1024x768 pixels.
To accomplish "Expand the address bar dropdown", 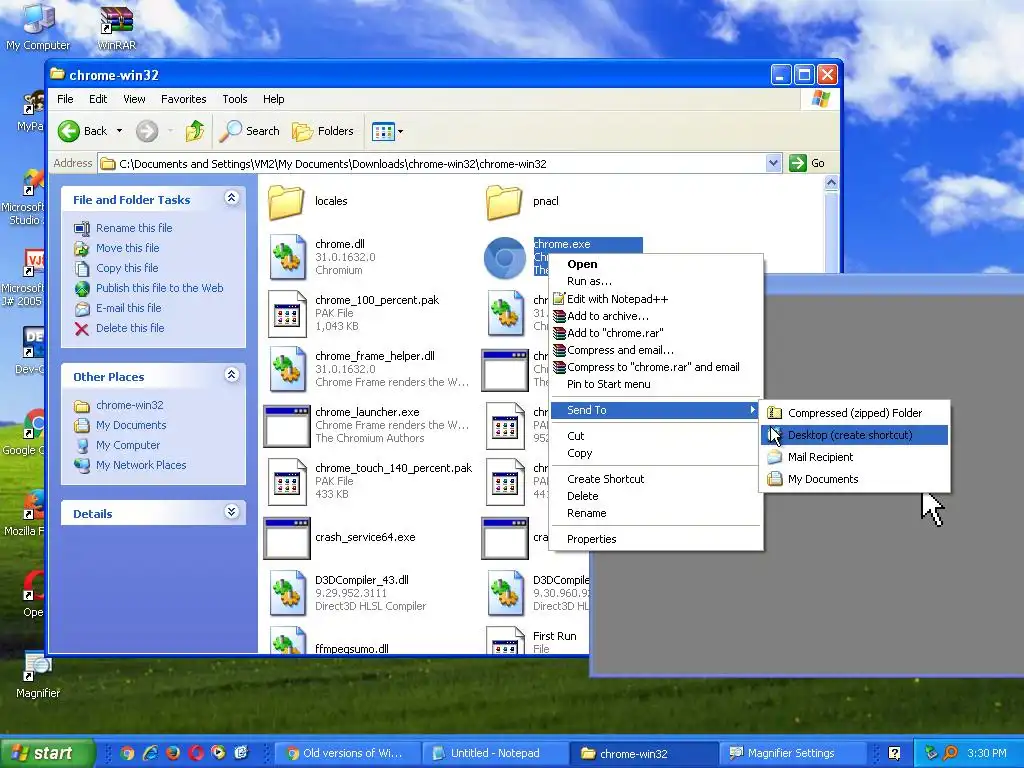I will point(773,163).
